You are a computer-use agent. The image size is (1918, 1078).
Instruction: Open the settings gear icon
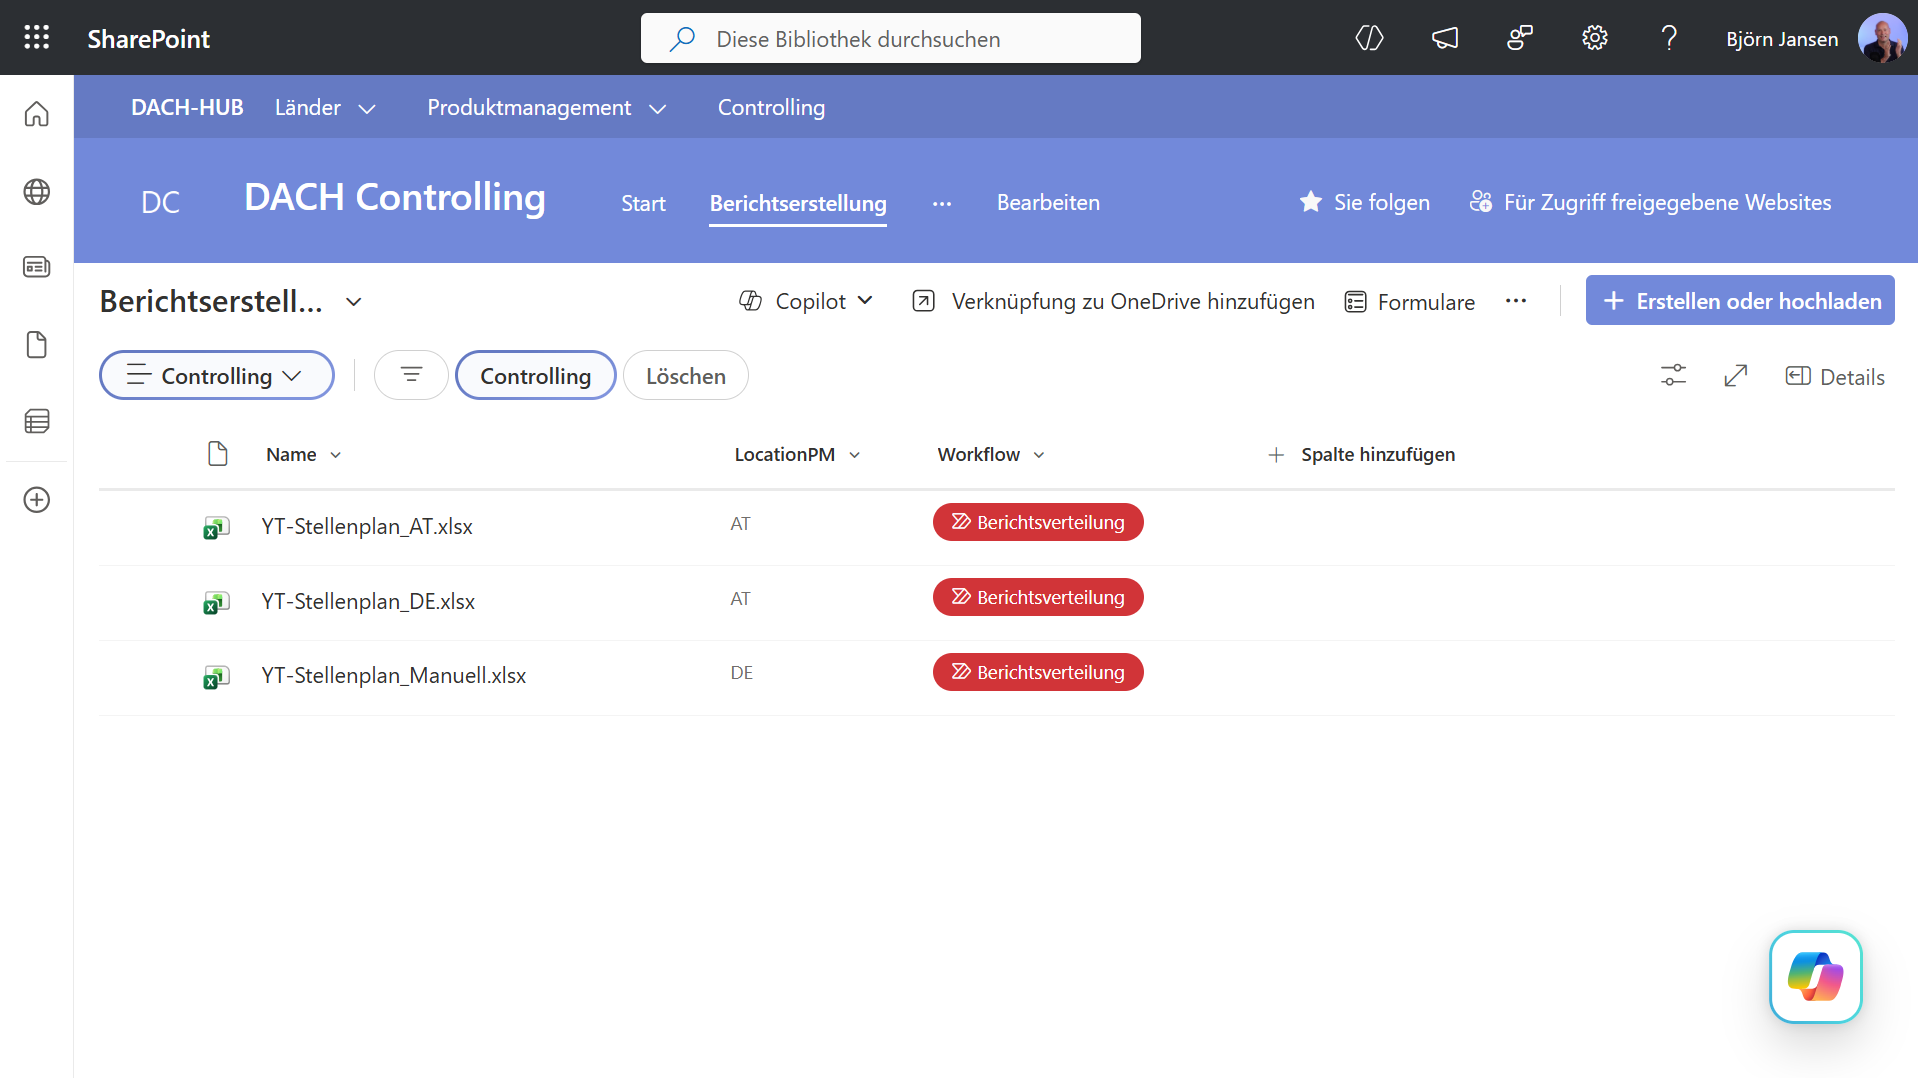[x=1594, y=38]
